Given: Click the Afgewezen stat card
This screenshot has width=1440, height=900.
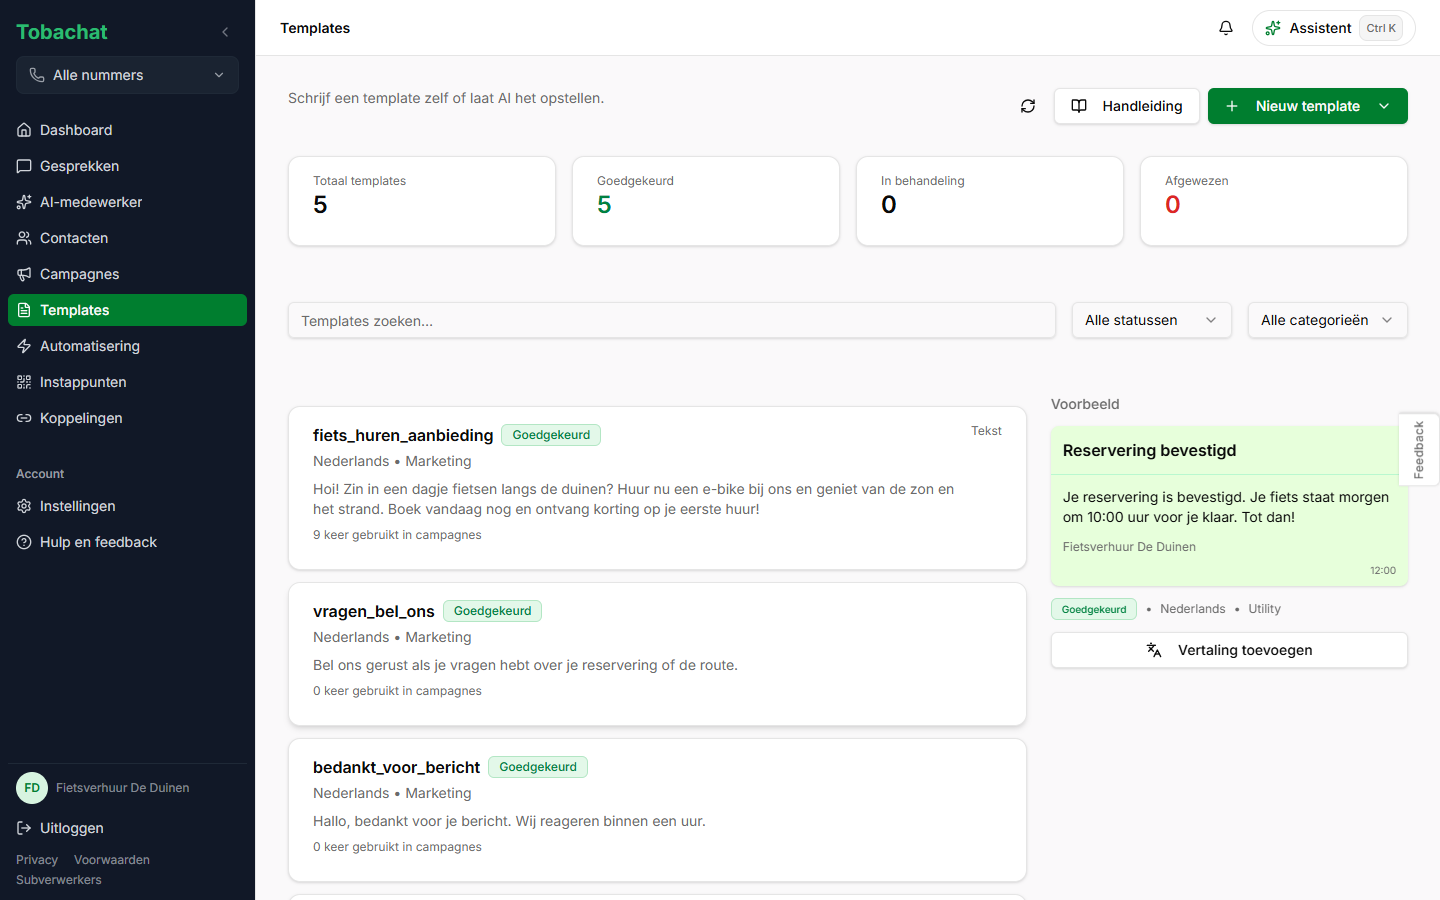Looking at the screenshot, I should click(x=1274, y=201).
